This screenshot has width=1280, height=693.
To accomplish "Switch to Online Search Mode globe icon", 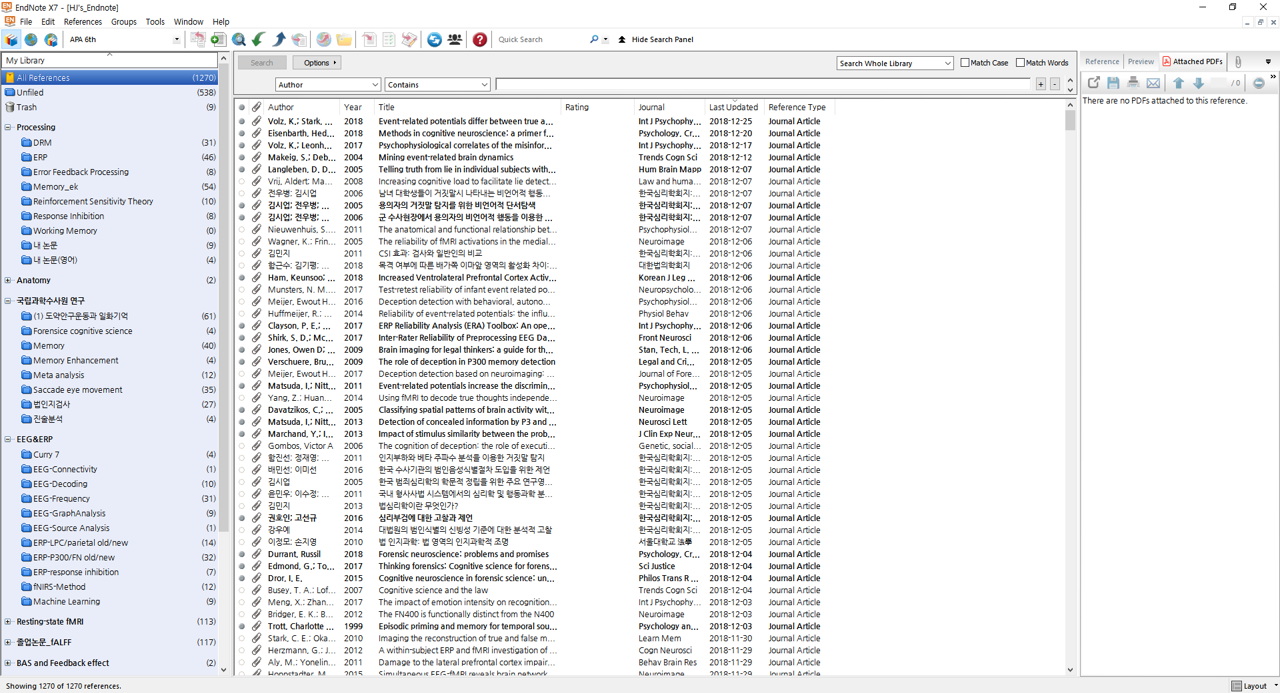I will [31, 40].
